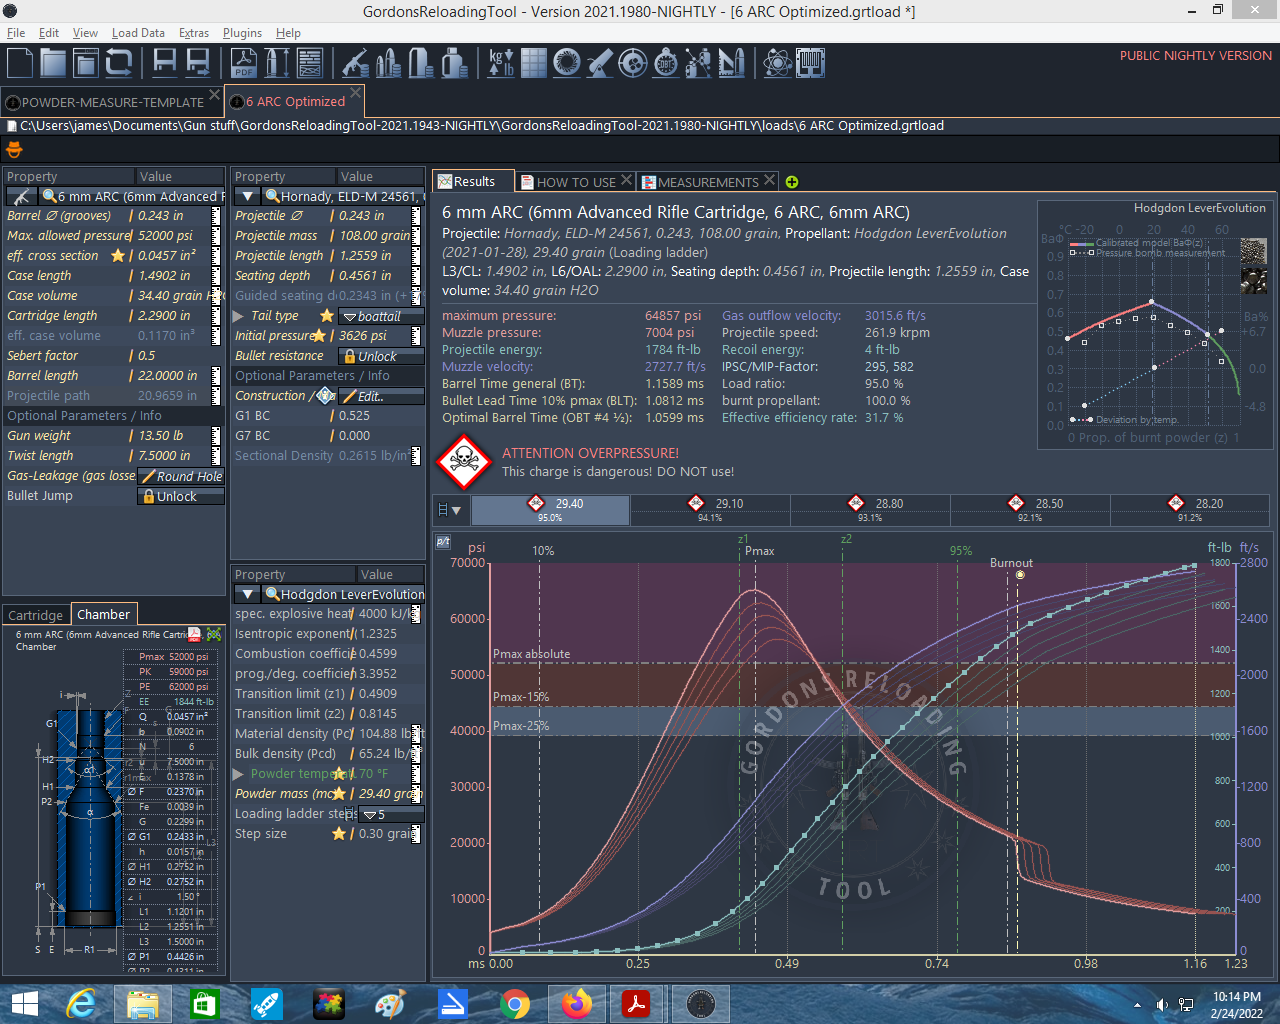Toggle the Bullet Jump Unlock lock
Screen dimensions: 1280x1024
[180, 496]
